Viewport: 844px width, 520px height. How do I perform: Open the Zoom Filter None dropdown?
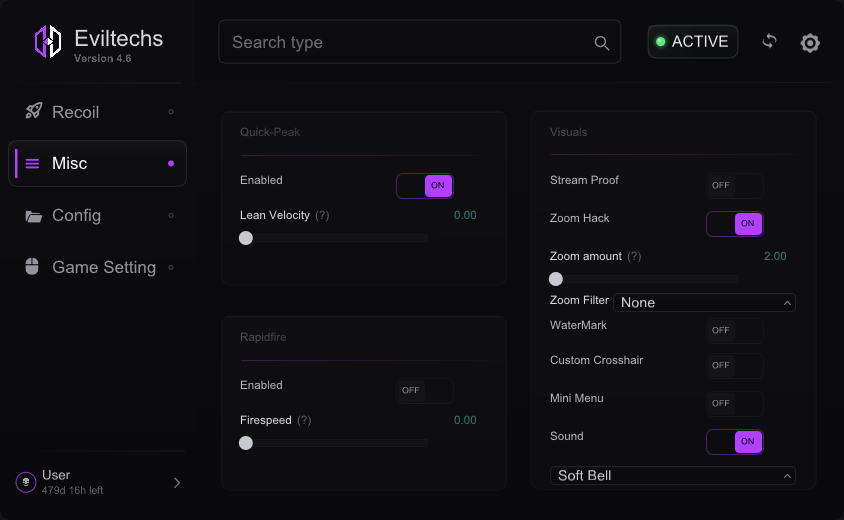(x=704, y=303)
